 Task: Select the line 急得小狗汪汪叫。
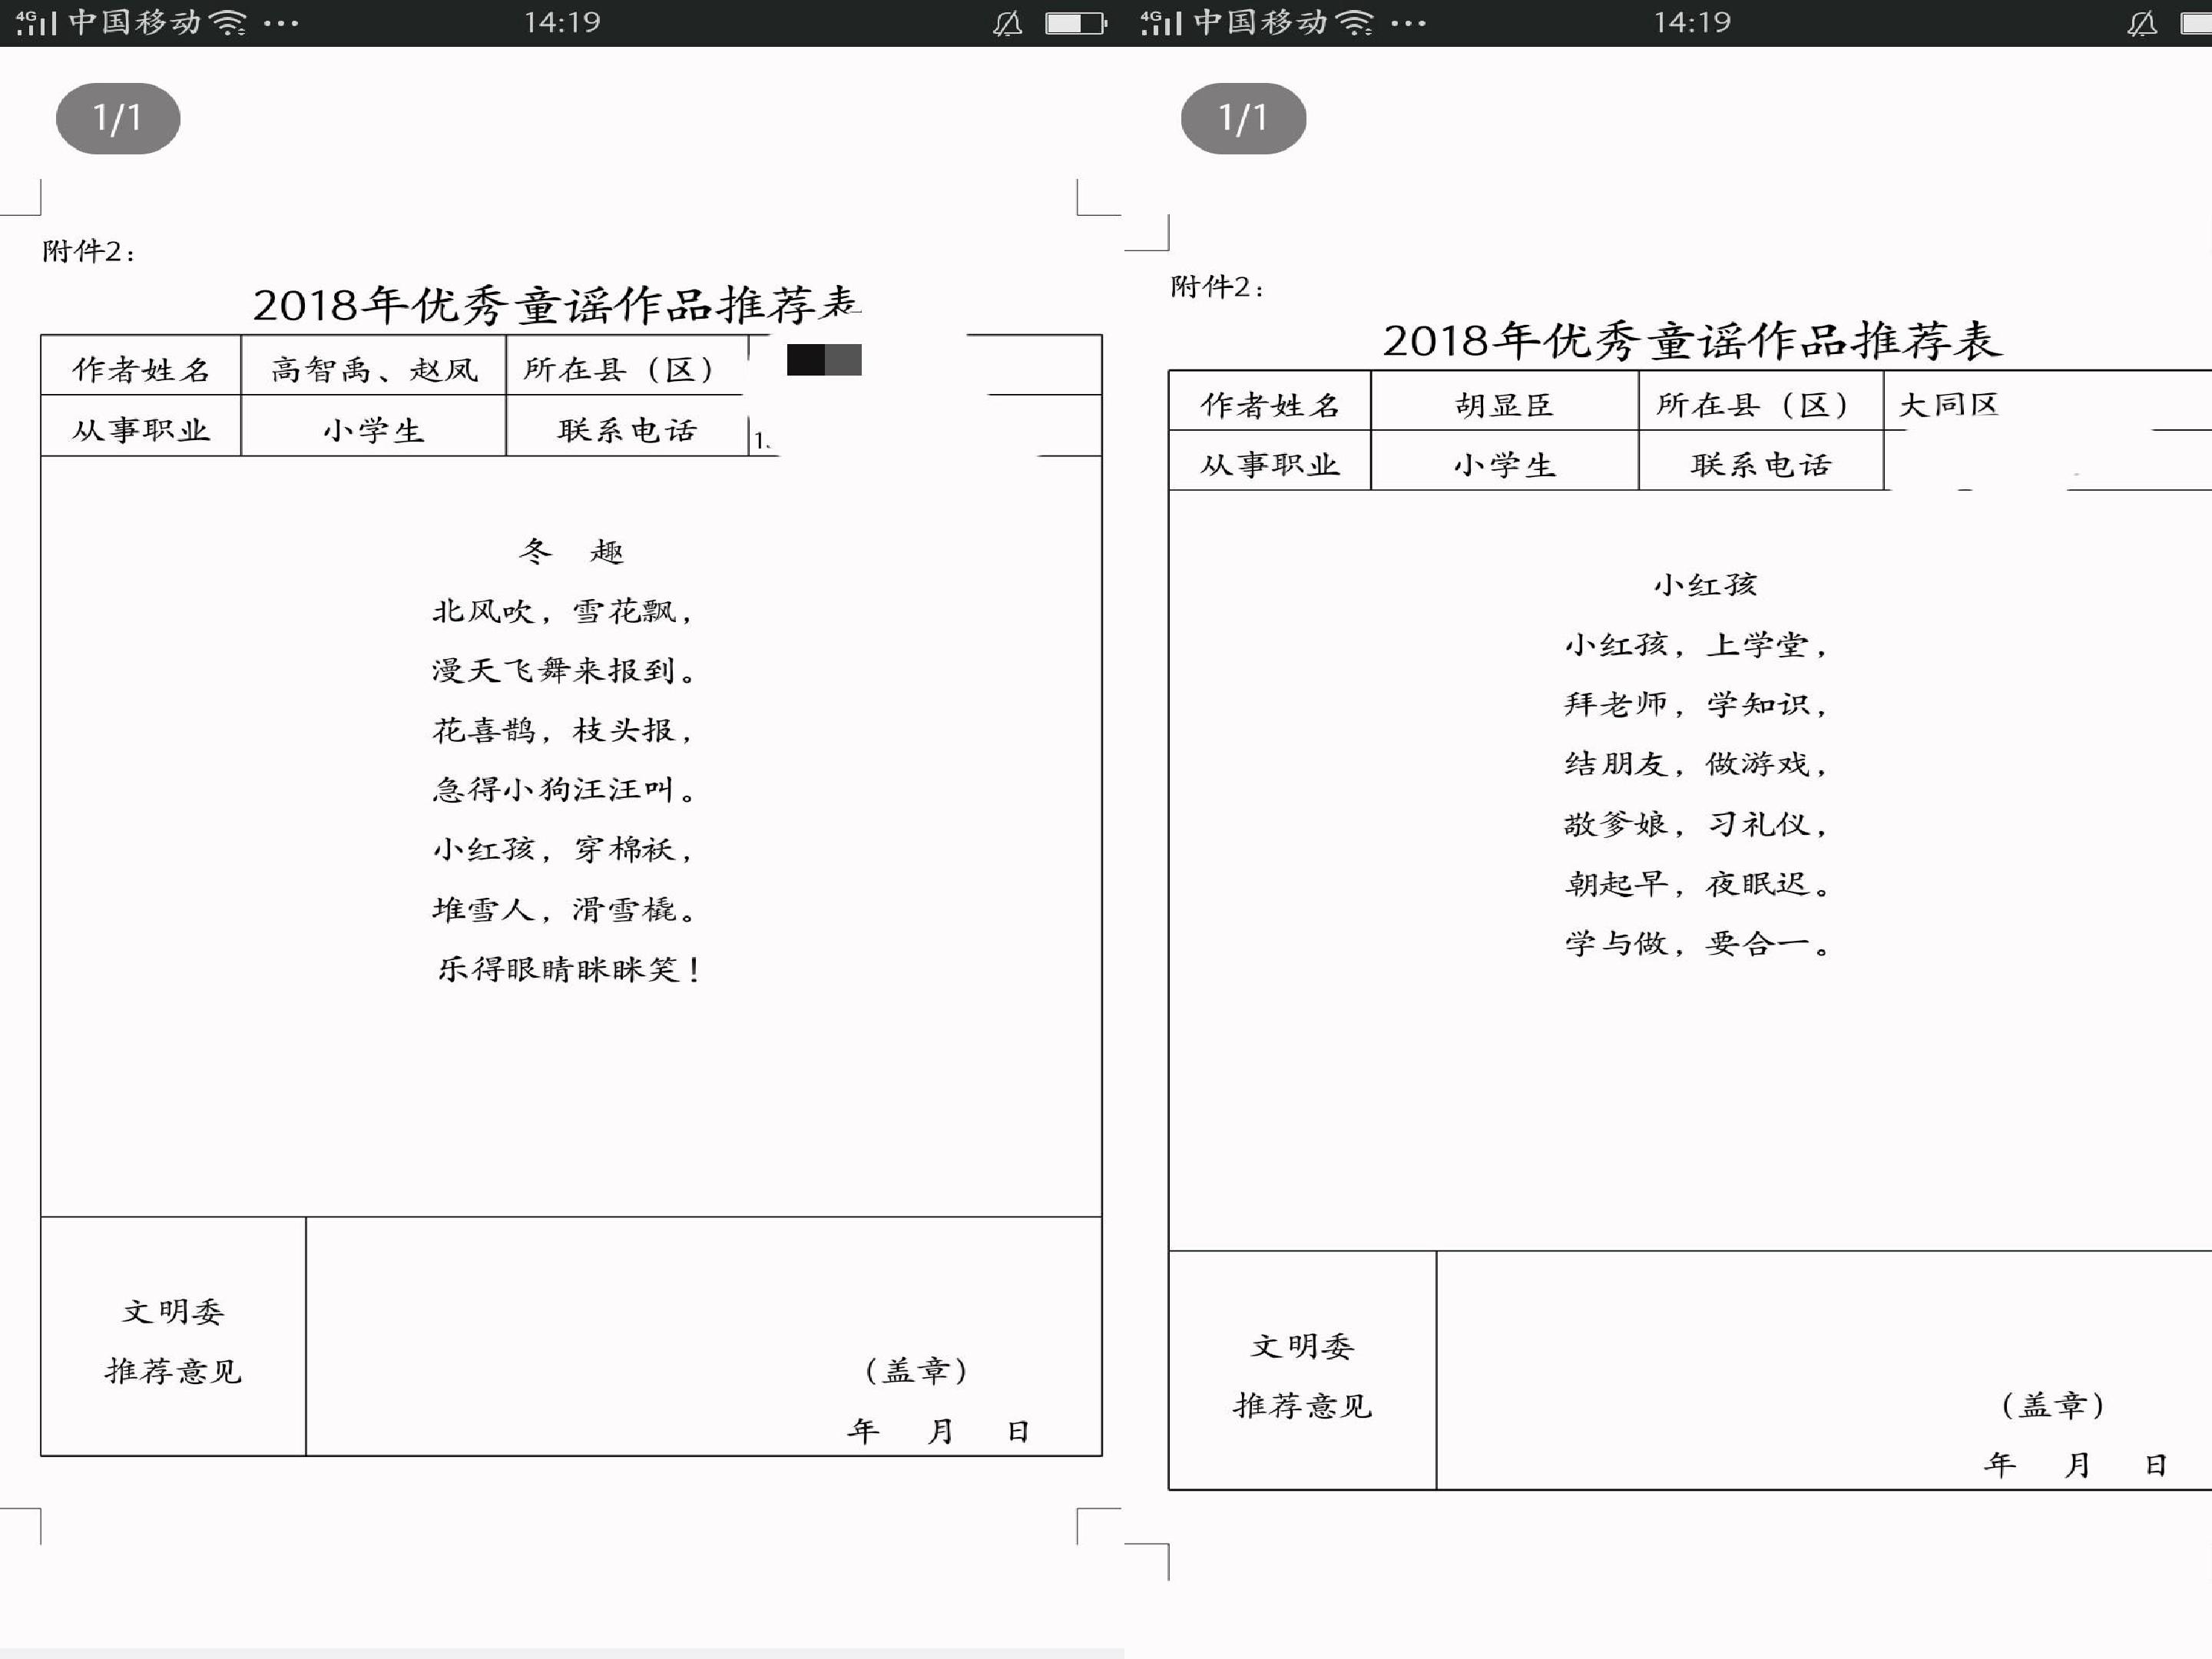point(563,789)
